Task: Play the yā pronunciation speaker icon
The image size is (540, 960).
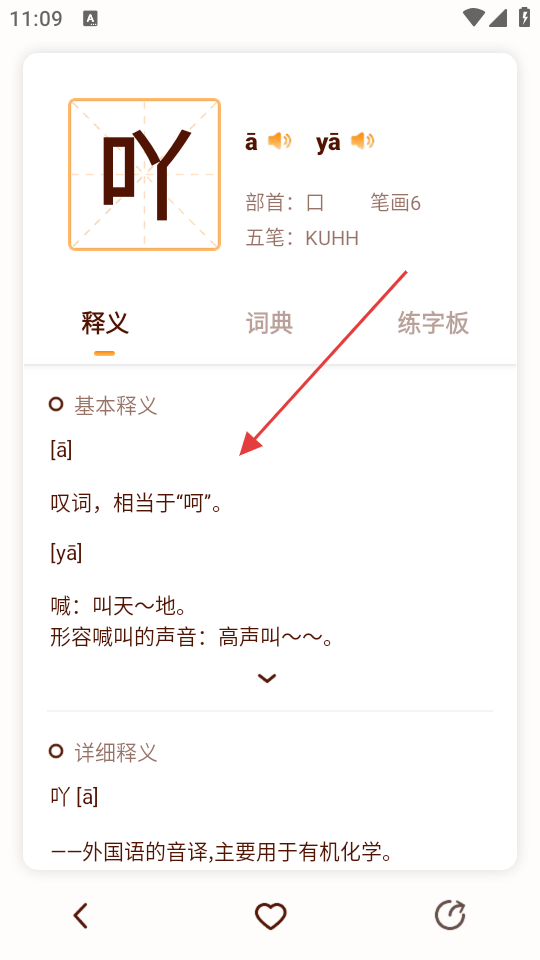Action: [x=362, y=141]
